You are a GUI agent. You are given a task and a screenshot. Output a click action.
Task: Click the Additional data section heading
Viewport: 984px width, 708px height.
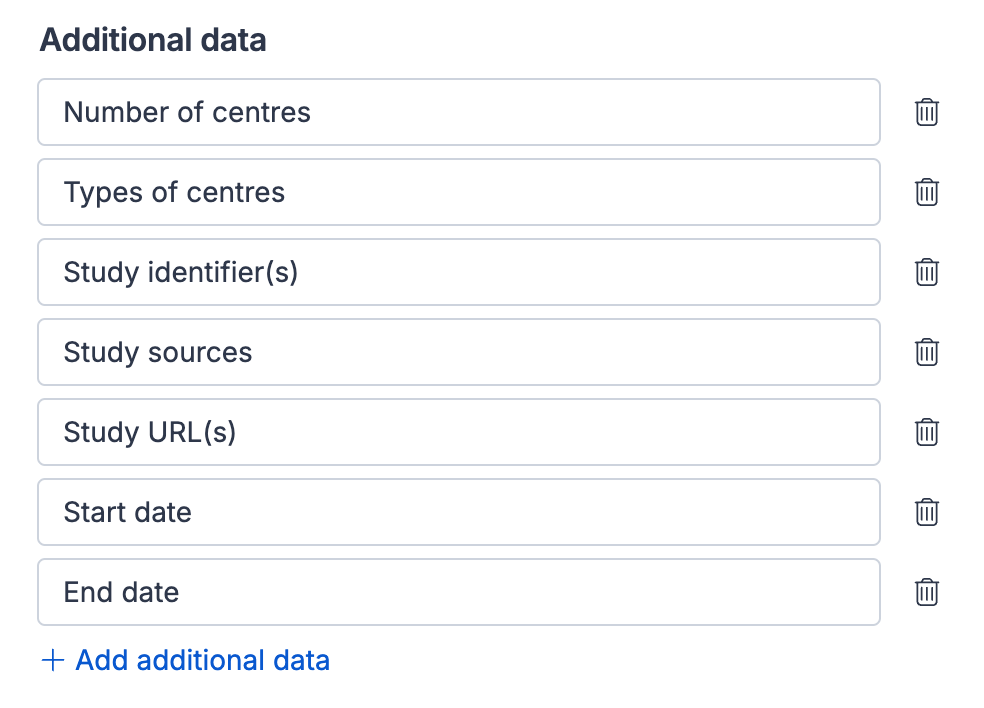coord(152,41)
